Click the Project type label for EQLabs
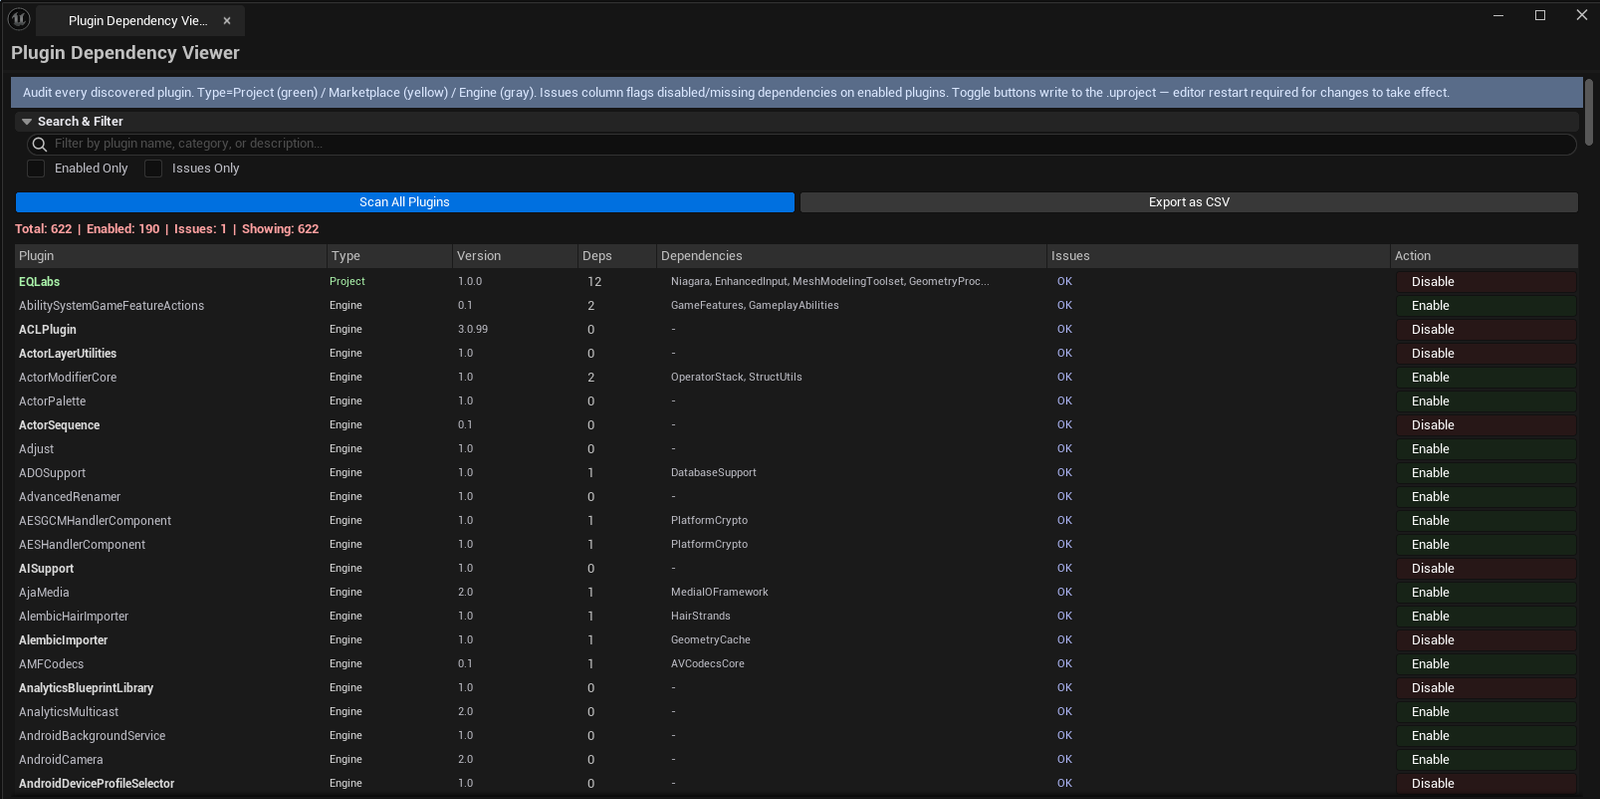Image resolution: width=1600 pixels, height=799 pixels. coord(347,282)
